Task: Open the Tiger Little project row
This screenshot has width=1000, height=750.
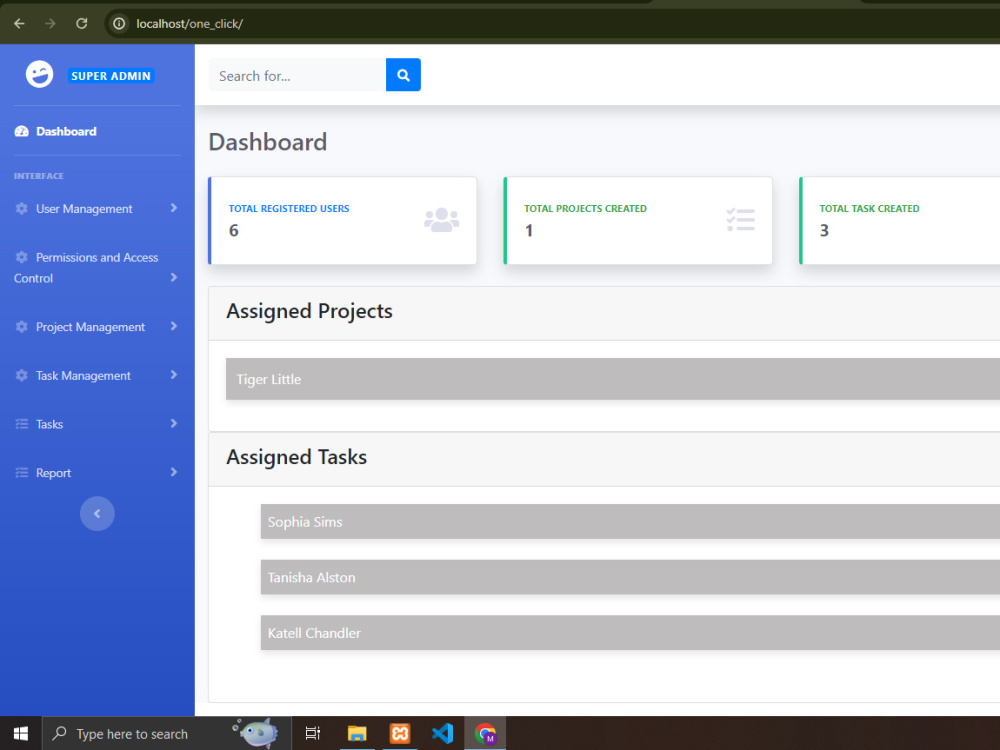Action: tap(612, 379)
